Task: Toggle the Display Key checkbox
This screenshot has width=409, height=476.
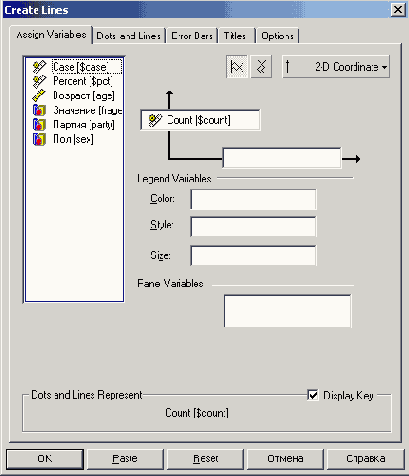Action: tap(313, 395)
